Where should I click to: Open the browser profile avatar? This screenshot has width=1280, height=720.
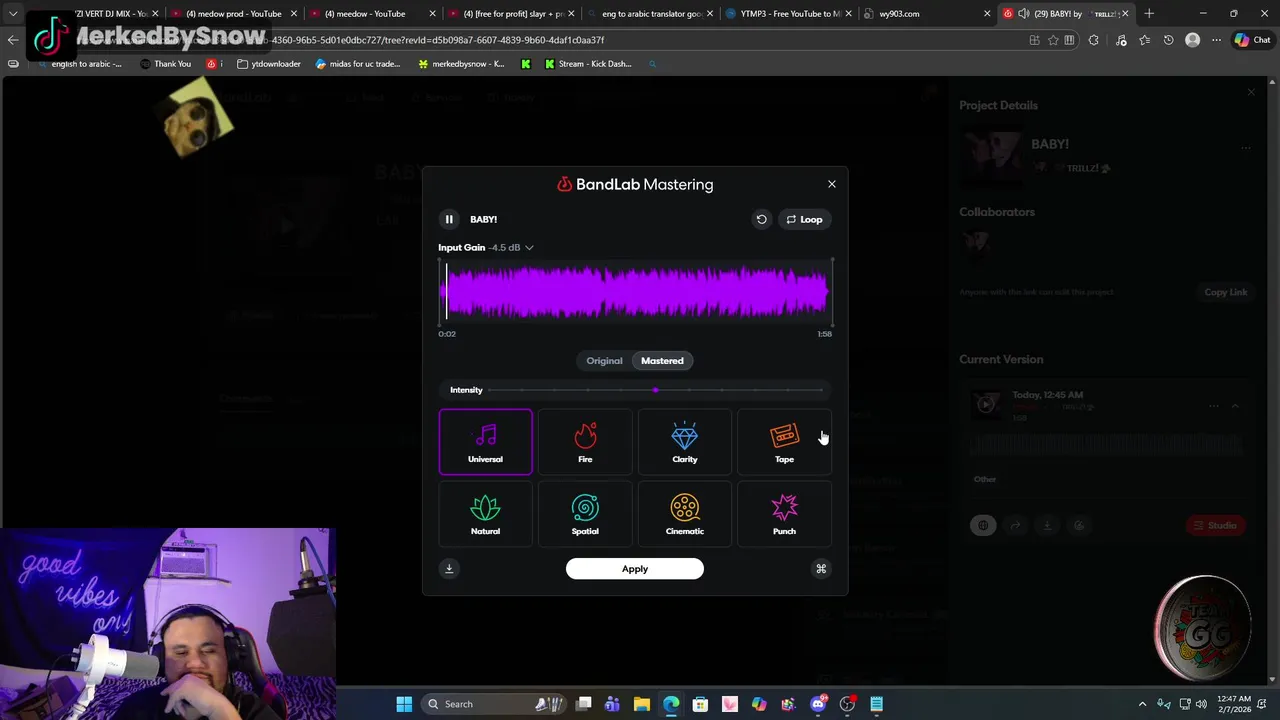coord(1192,40)
